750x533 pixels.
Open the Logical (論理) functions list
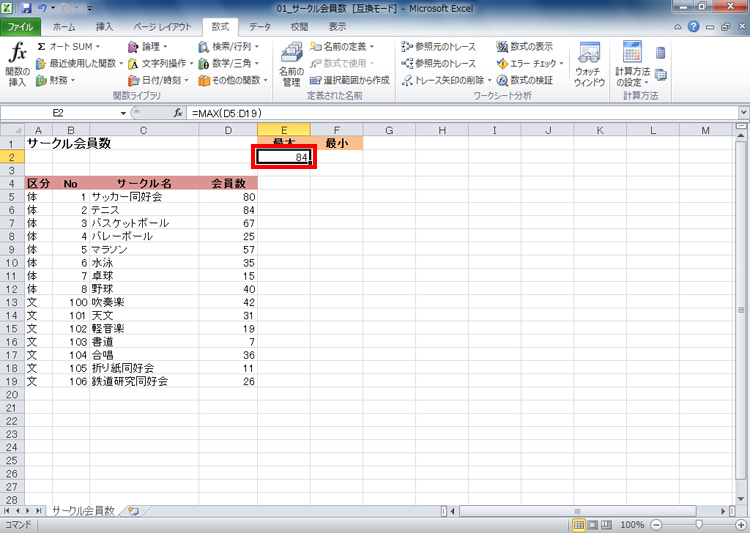(147, 46)
